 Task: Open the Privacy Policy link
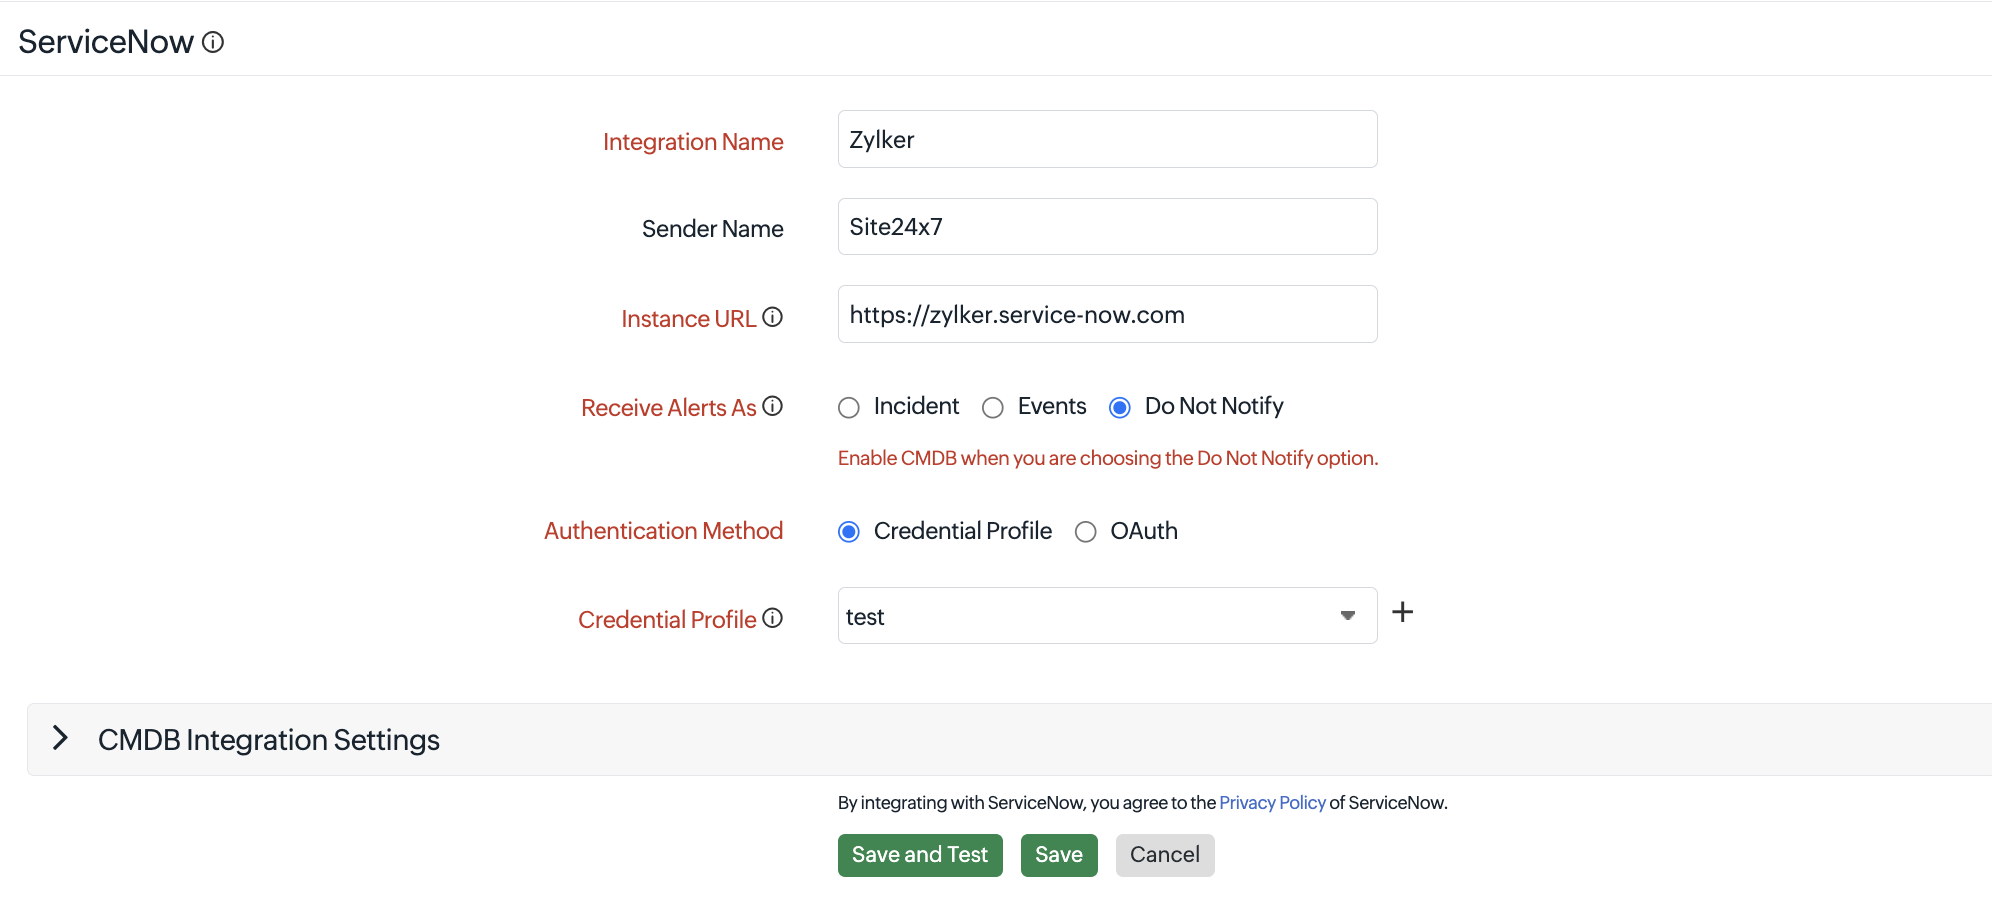[x=1272, y=803]
